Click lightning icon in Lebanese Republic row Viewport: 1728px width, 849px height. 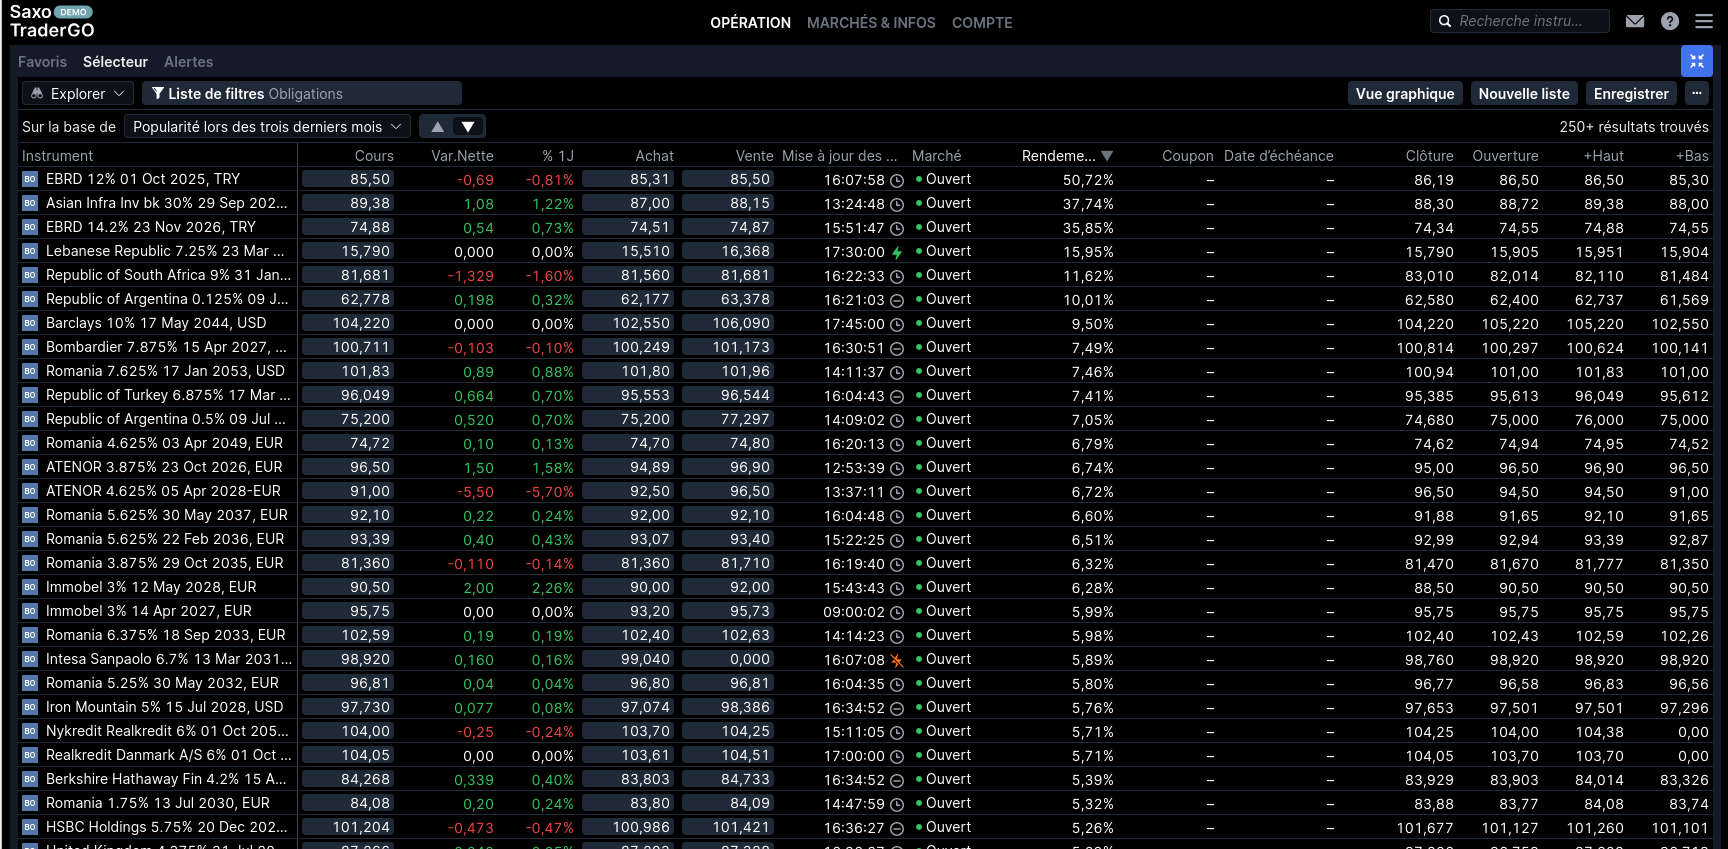pyautogui.click(x=897, y=252)
